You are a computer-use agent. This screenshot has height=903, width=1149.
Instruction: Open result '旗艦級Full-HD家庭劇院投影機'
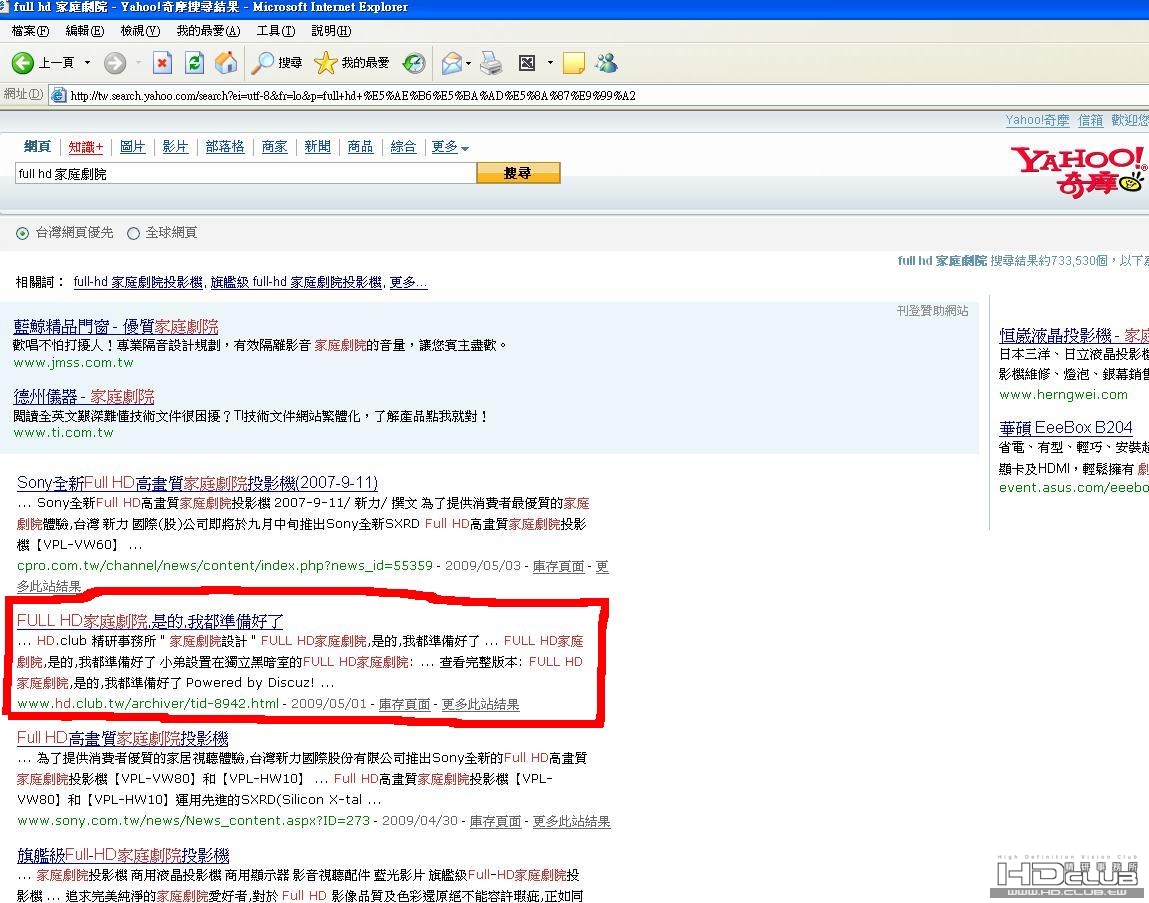click(x=123, y=855)
